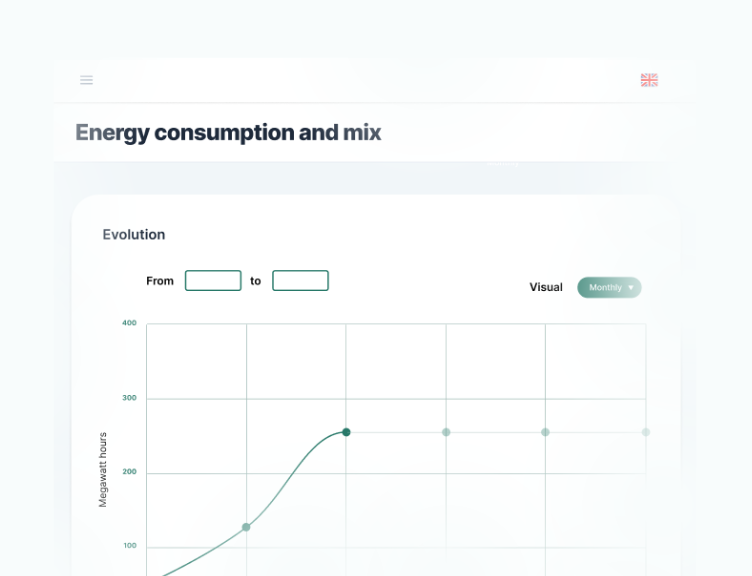The image size is (752, 576).
Task: Click the second faded data point
Action: 545,432
